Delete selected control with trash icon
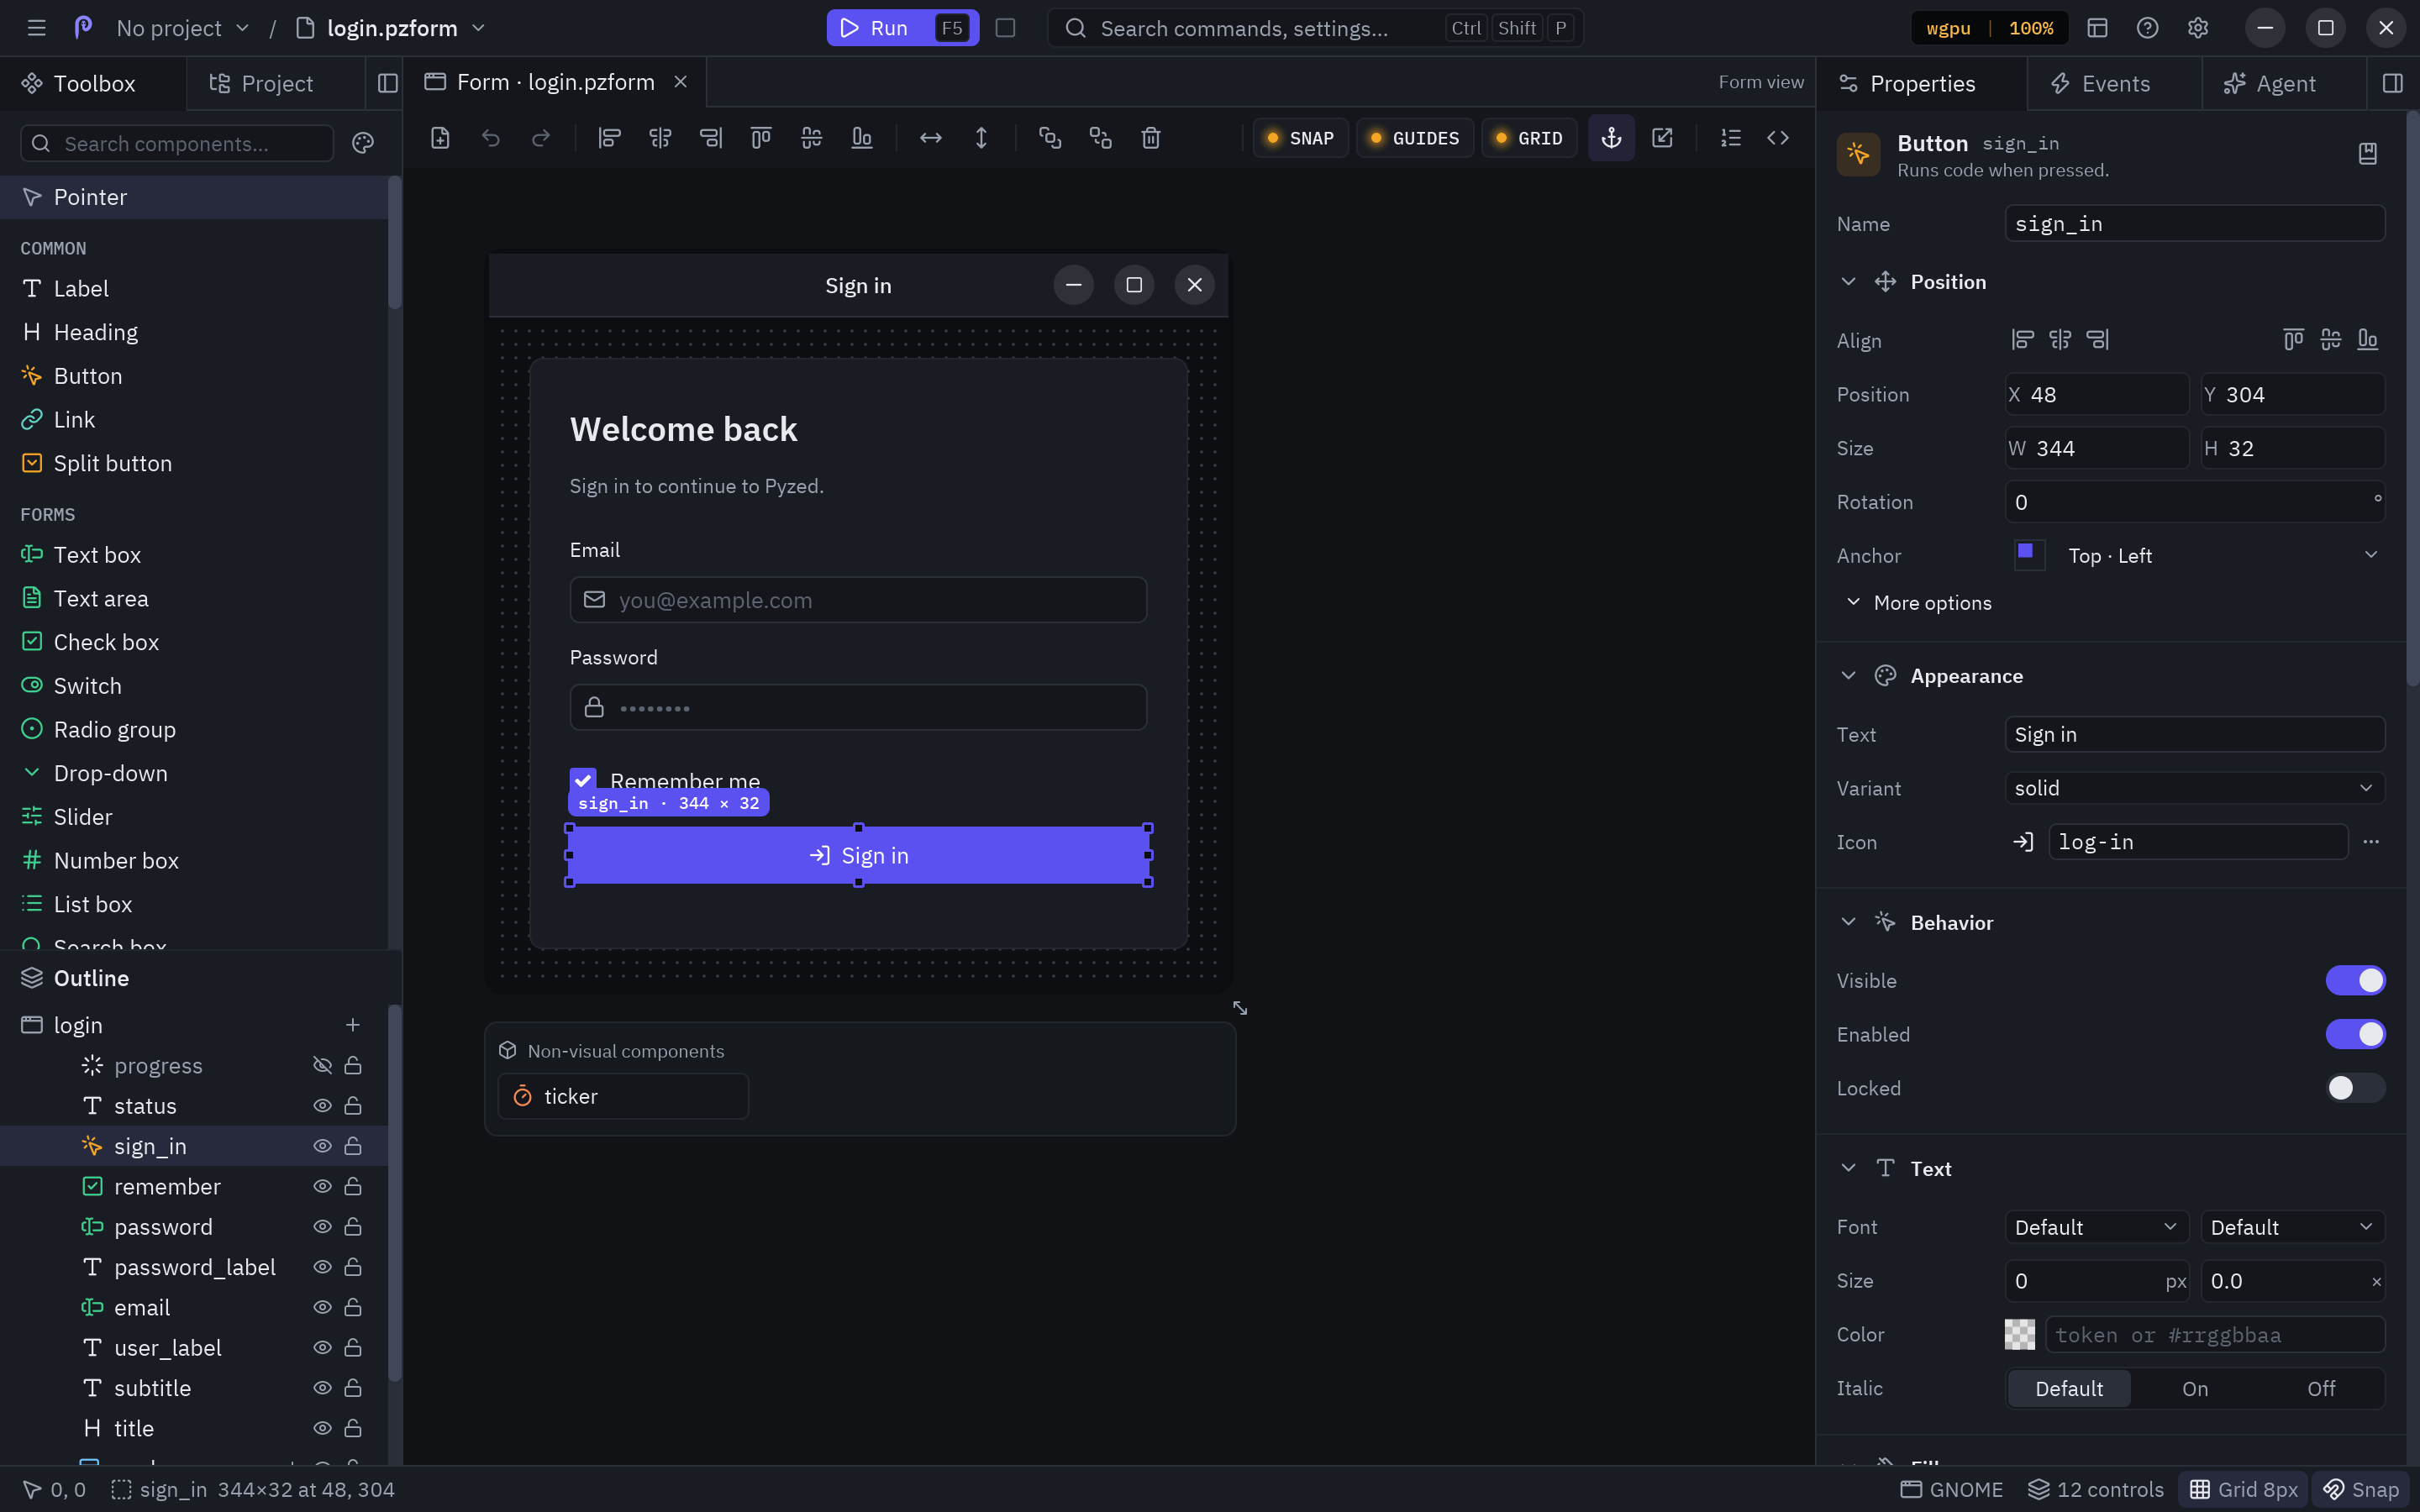 click(1151, 138)
